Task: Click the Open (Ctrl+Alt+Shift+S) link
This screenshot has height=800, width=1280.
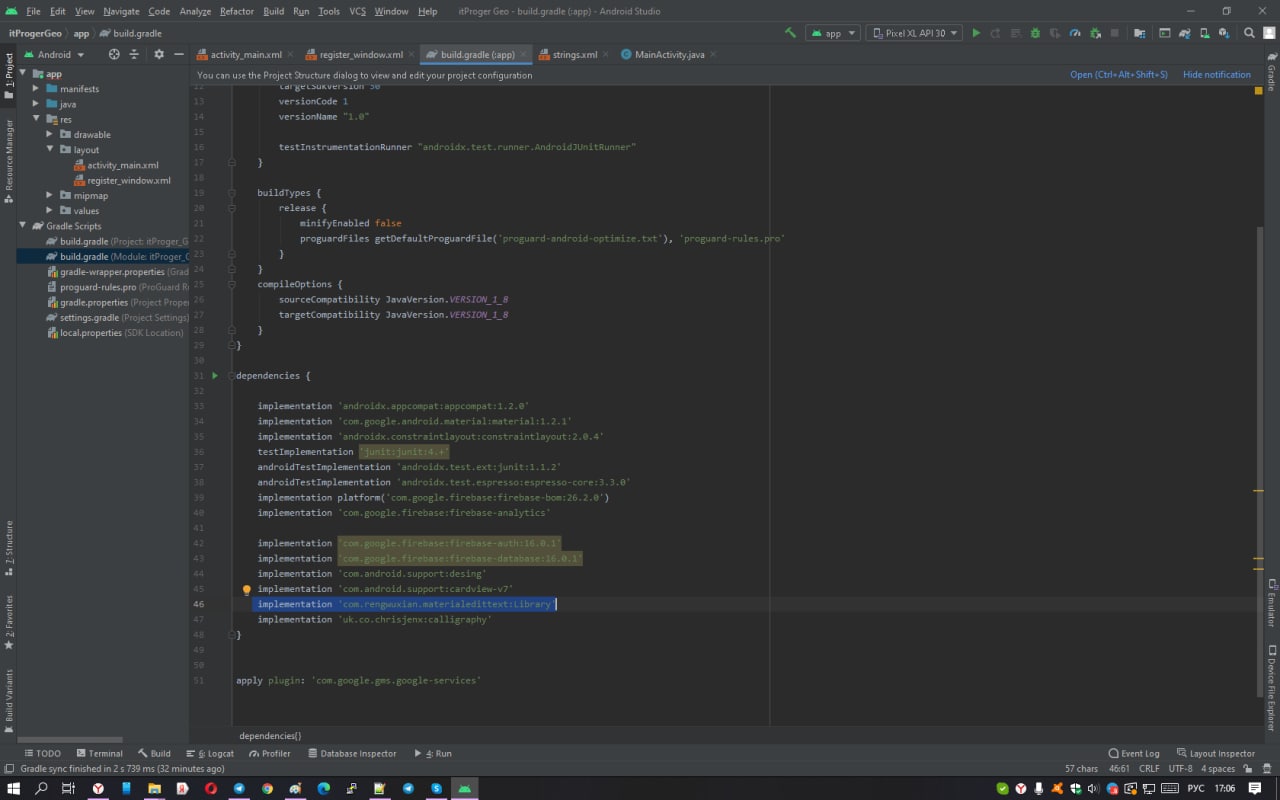Action: click(x=1119, y=75)
